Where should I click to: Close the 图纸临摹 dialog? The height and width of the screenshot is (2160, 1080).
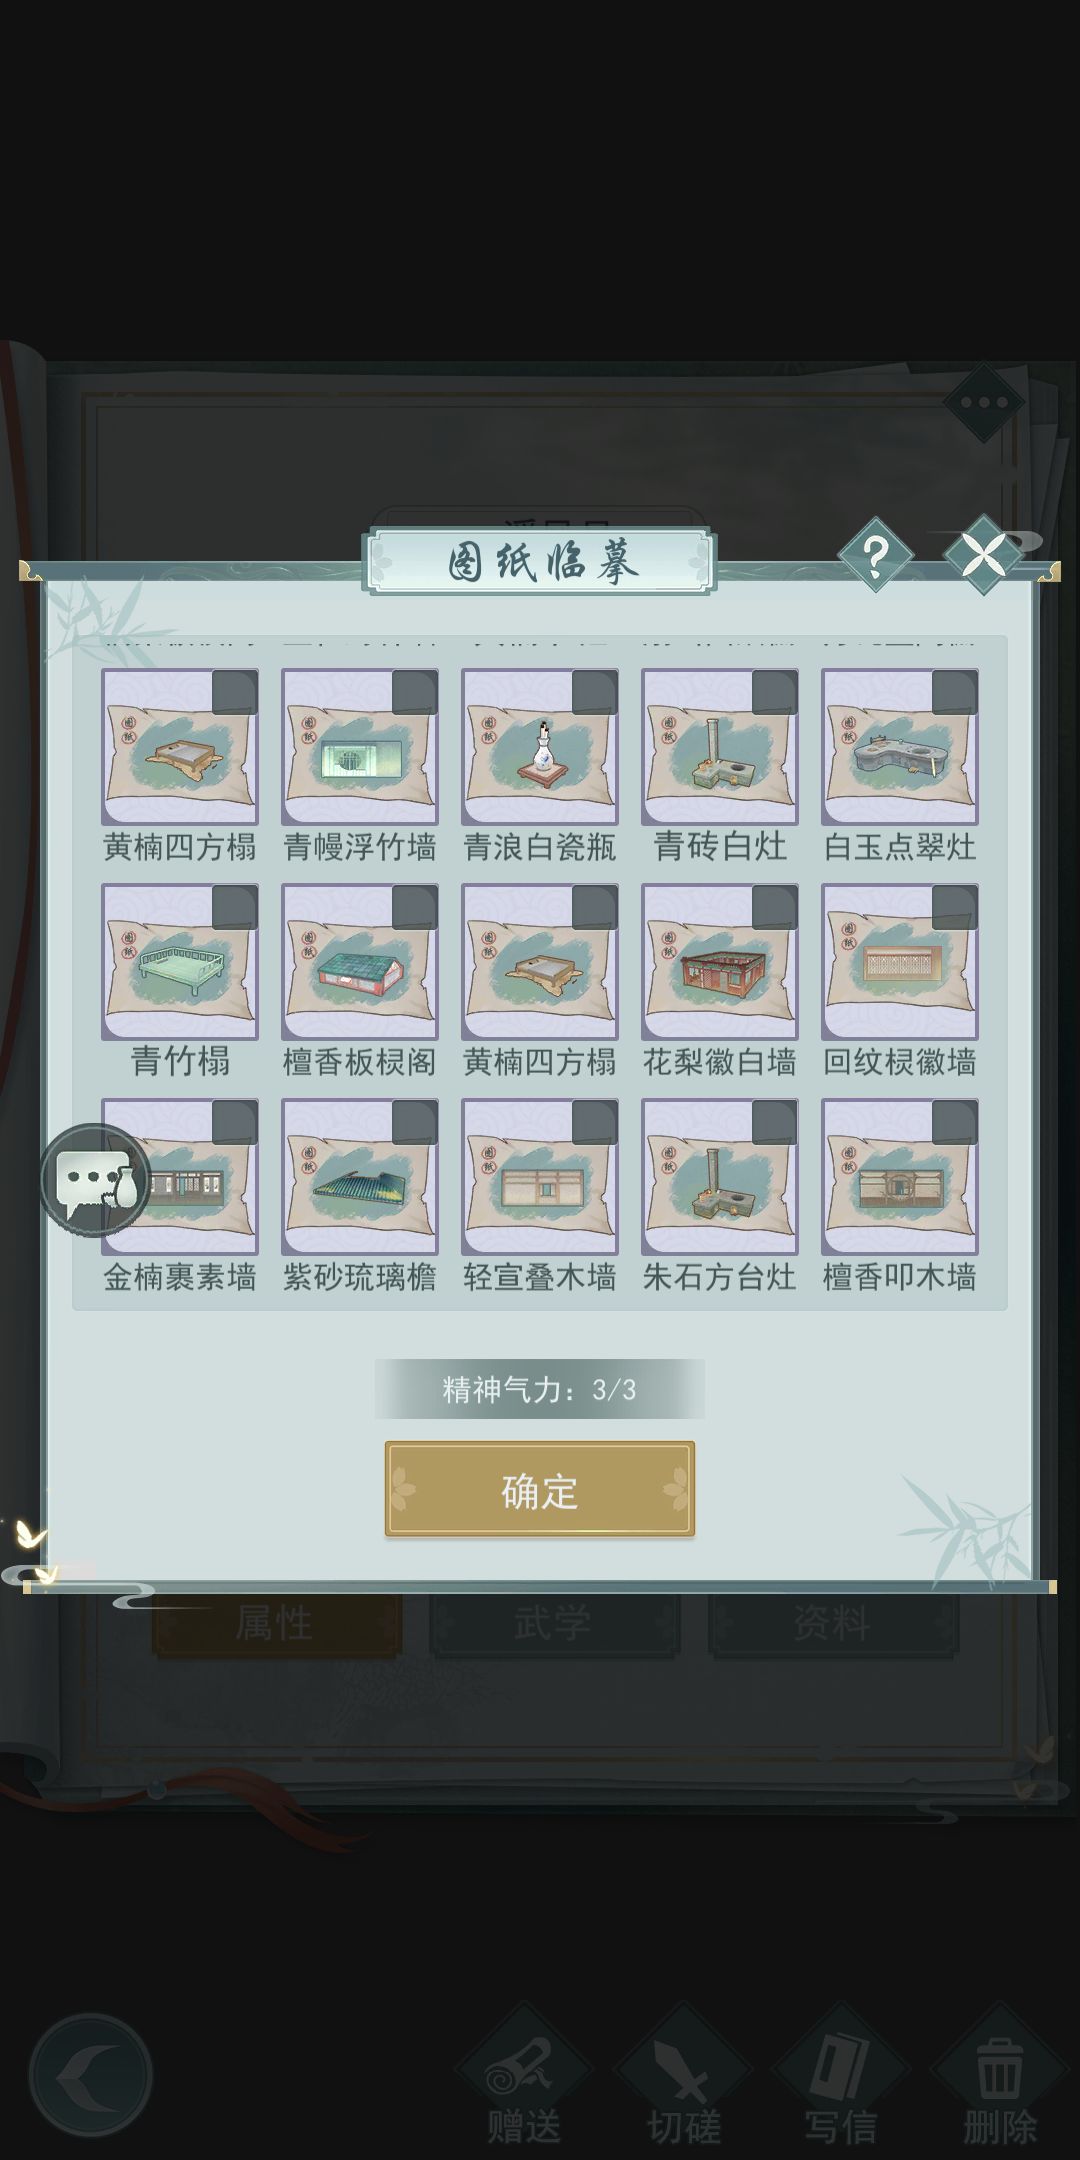click(984, 554)
